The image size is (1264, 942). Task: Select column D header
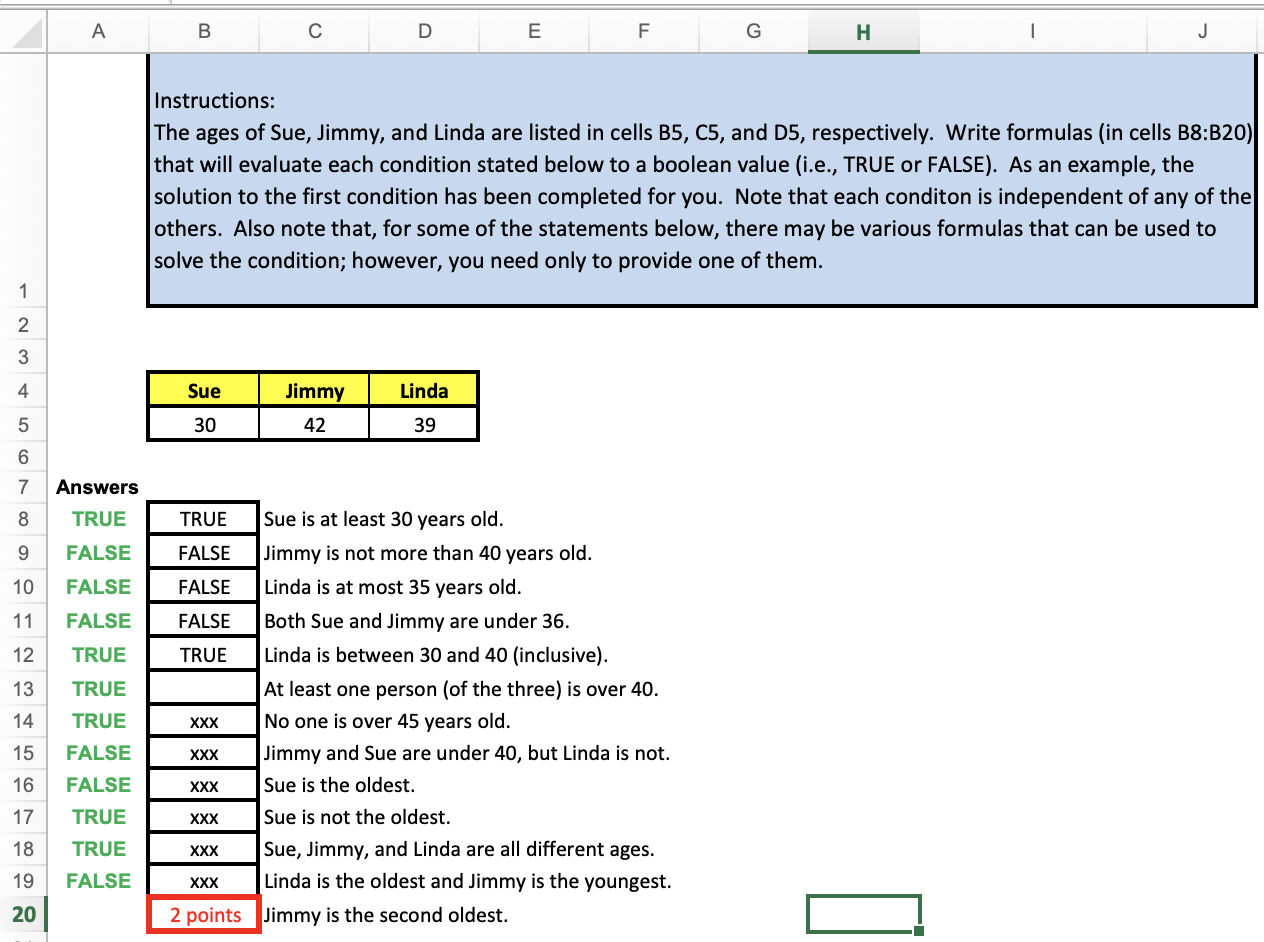[424, 31]
